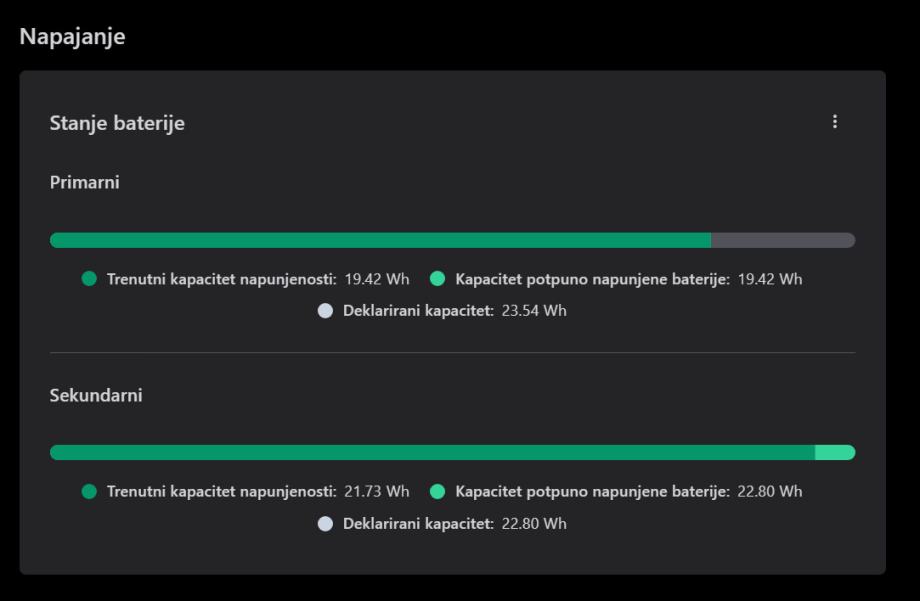Click the primary Deklarirani kapacitet label
Screen dimensions: 920x601
(x=419, y=311)
